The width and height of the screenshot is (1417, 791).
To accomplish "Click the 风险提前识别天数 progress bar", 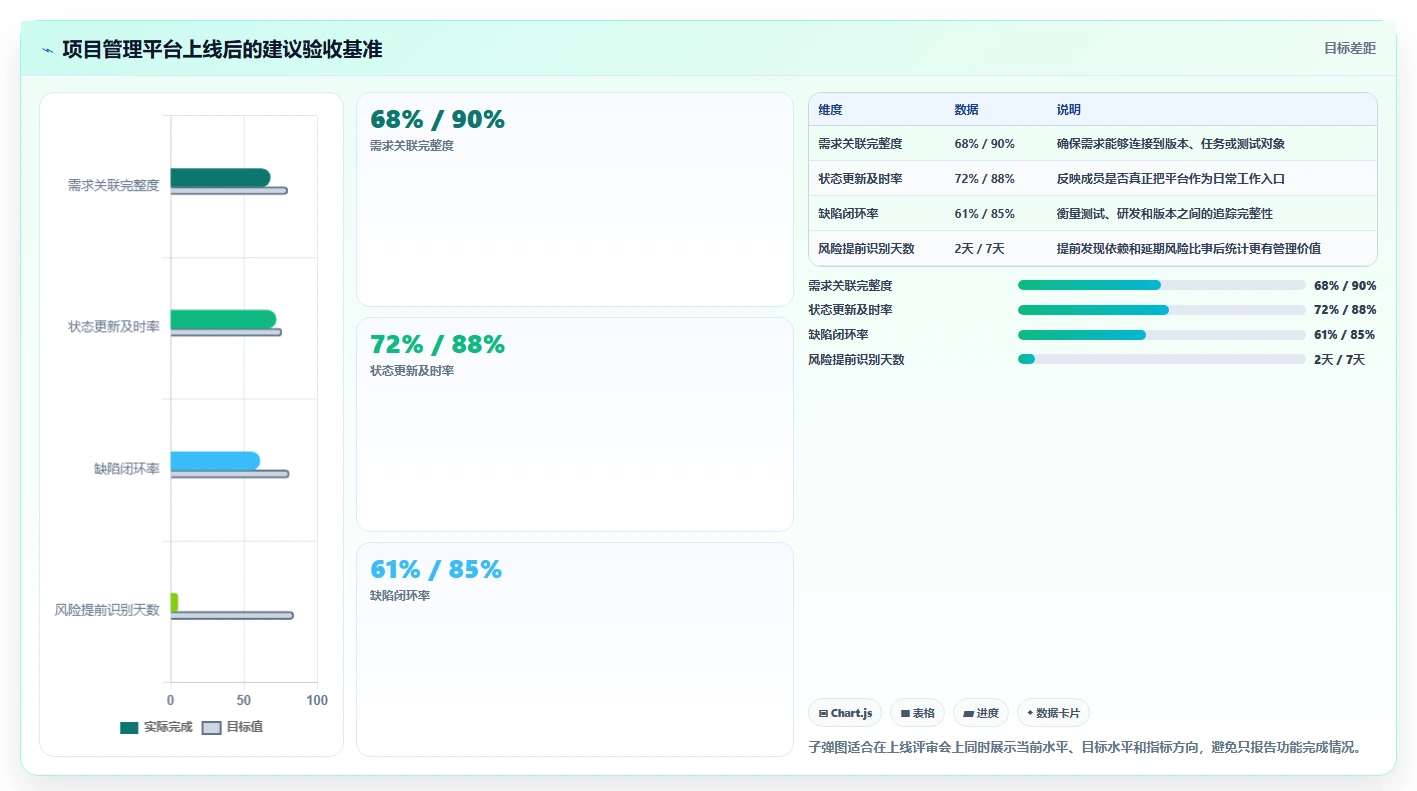I will 1162,359.
